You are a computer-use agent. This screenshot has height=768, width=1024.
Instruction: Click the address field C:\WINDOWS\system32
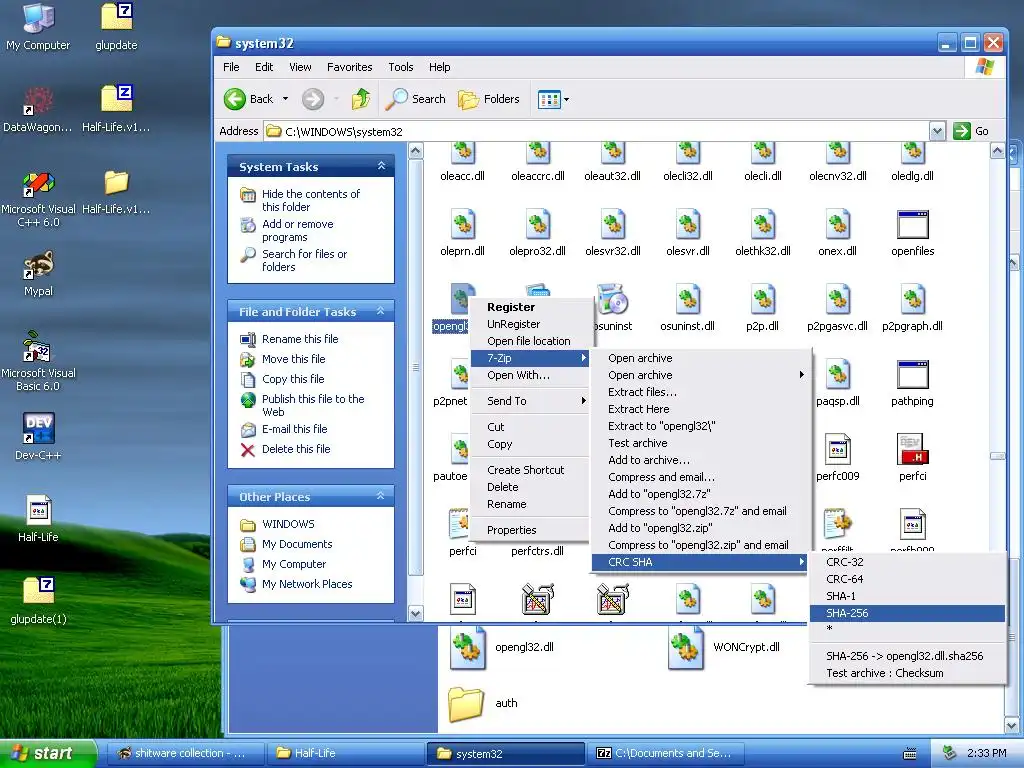tap(597, 131)
